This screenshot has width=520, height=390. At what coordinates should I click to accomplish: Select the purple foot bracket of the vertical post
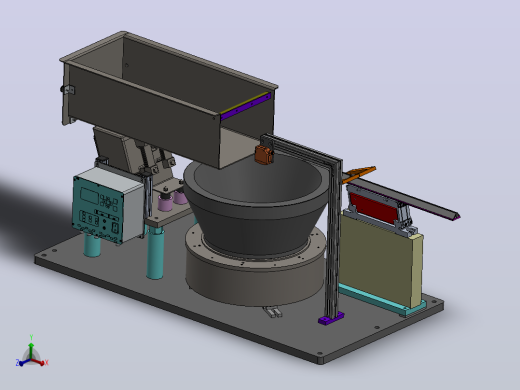(331, 318)
